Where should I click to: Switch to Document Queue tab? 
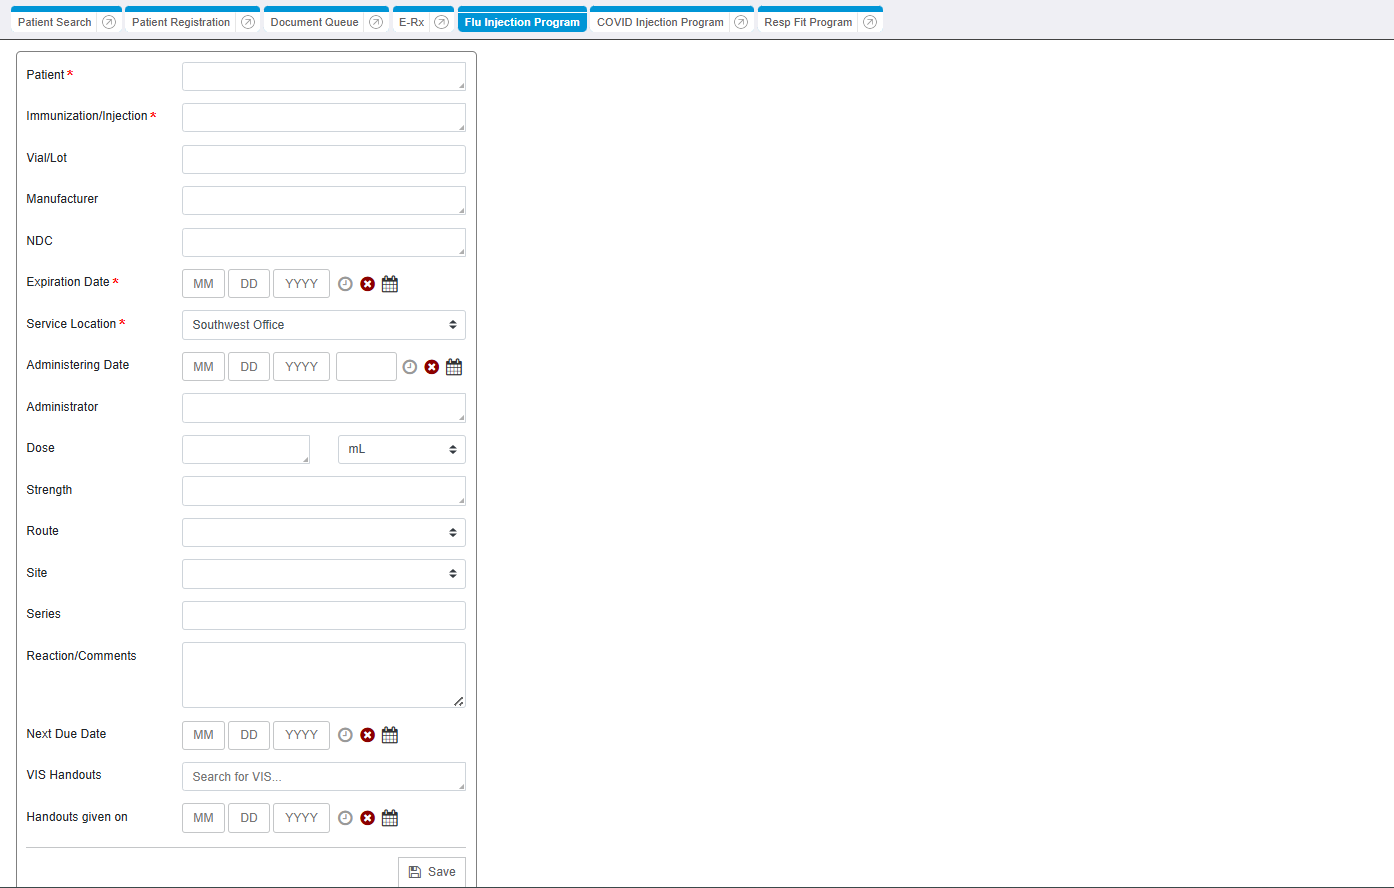314,22
